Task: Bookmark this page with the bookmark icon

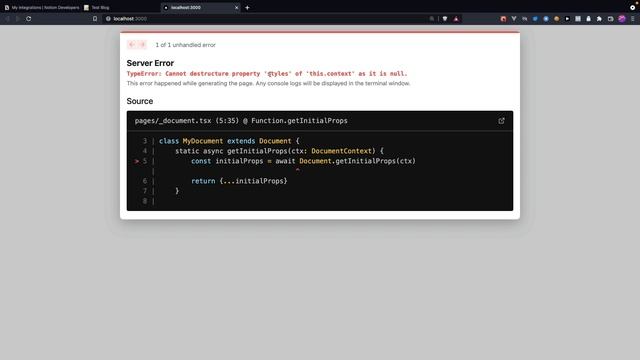Action: [x=95, y=19]
